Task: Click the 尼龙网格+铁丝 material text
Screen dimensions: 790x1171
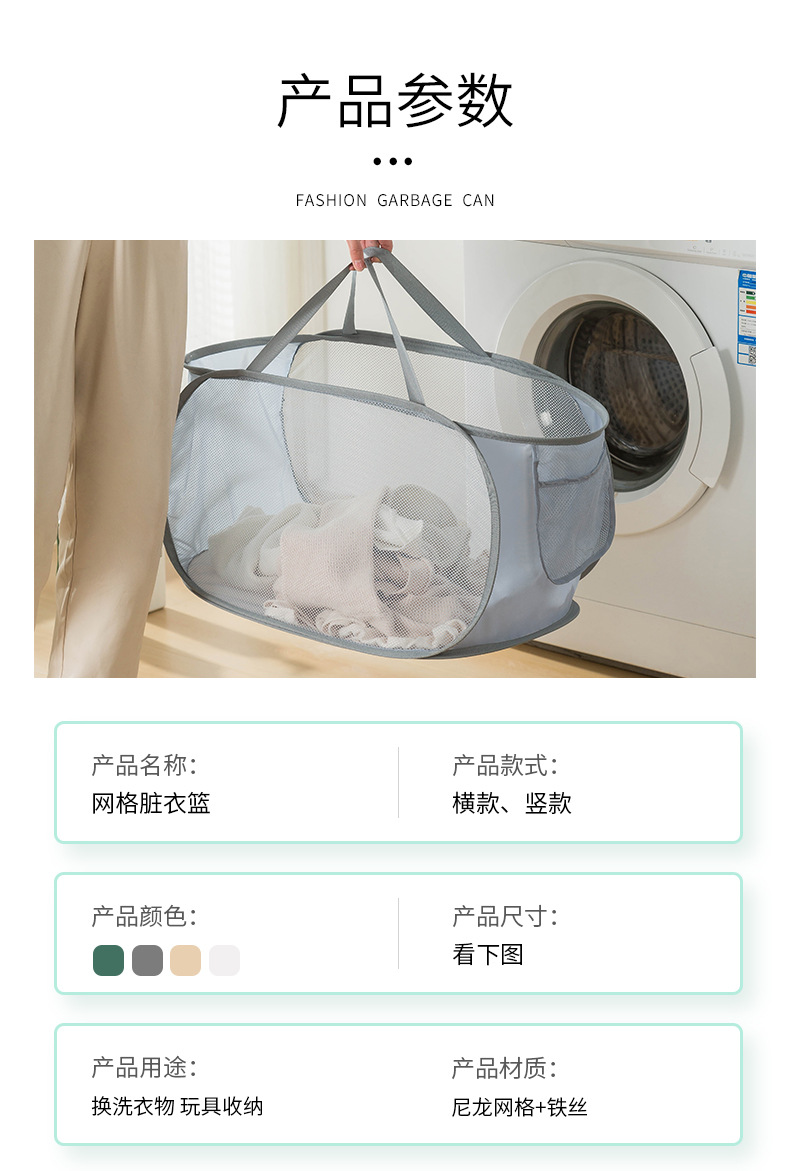Action: (520, 1107)
